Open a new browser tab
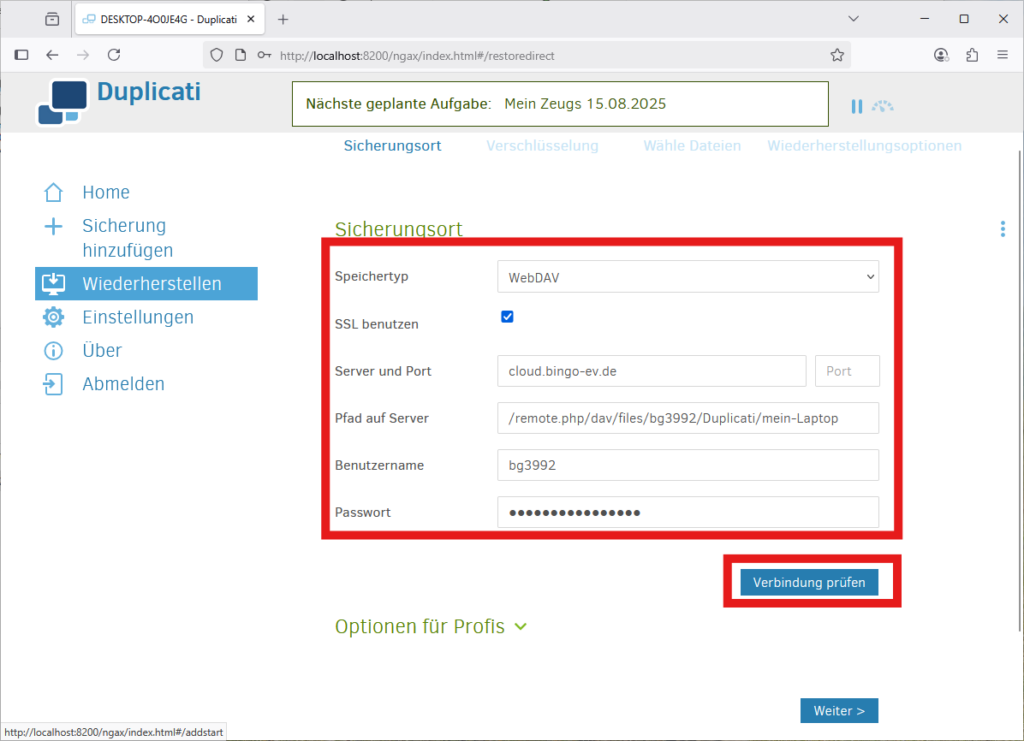 tap(283, 20)
